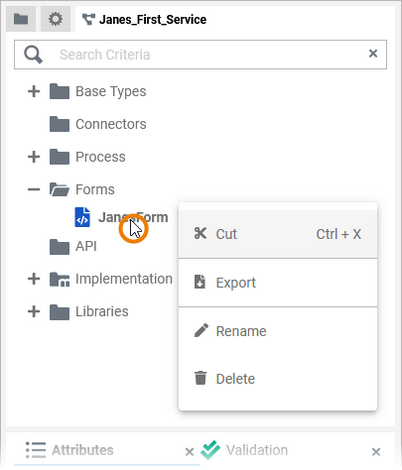
Task: Click the Implementation folder icon
Action: tap(59, 279)
